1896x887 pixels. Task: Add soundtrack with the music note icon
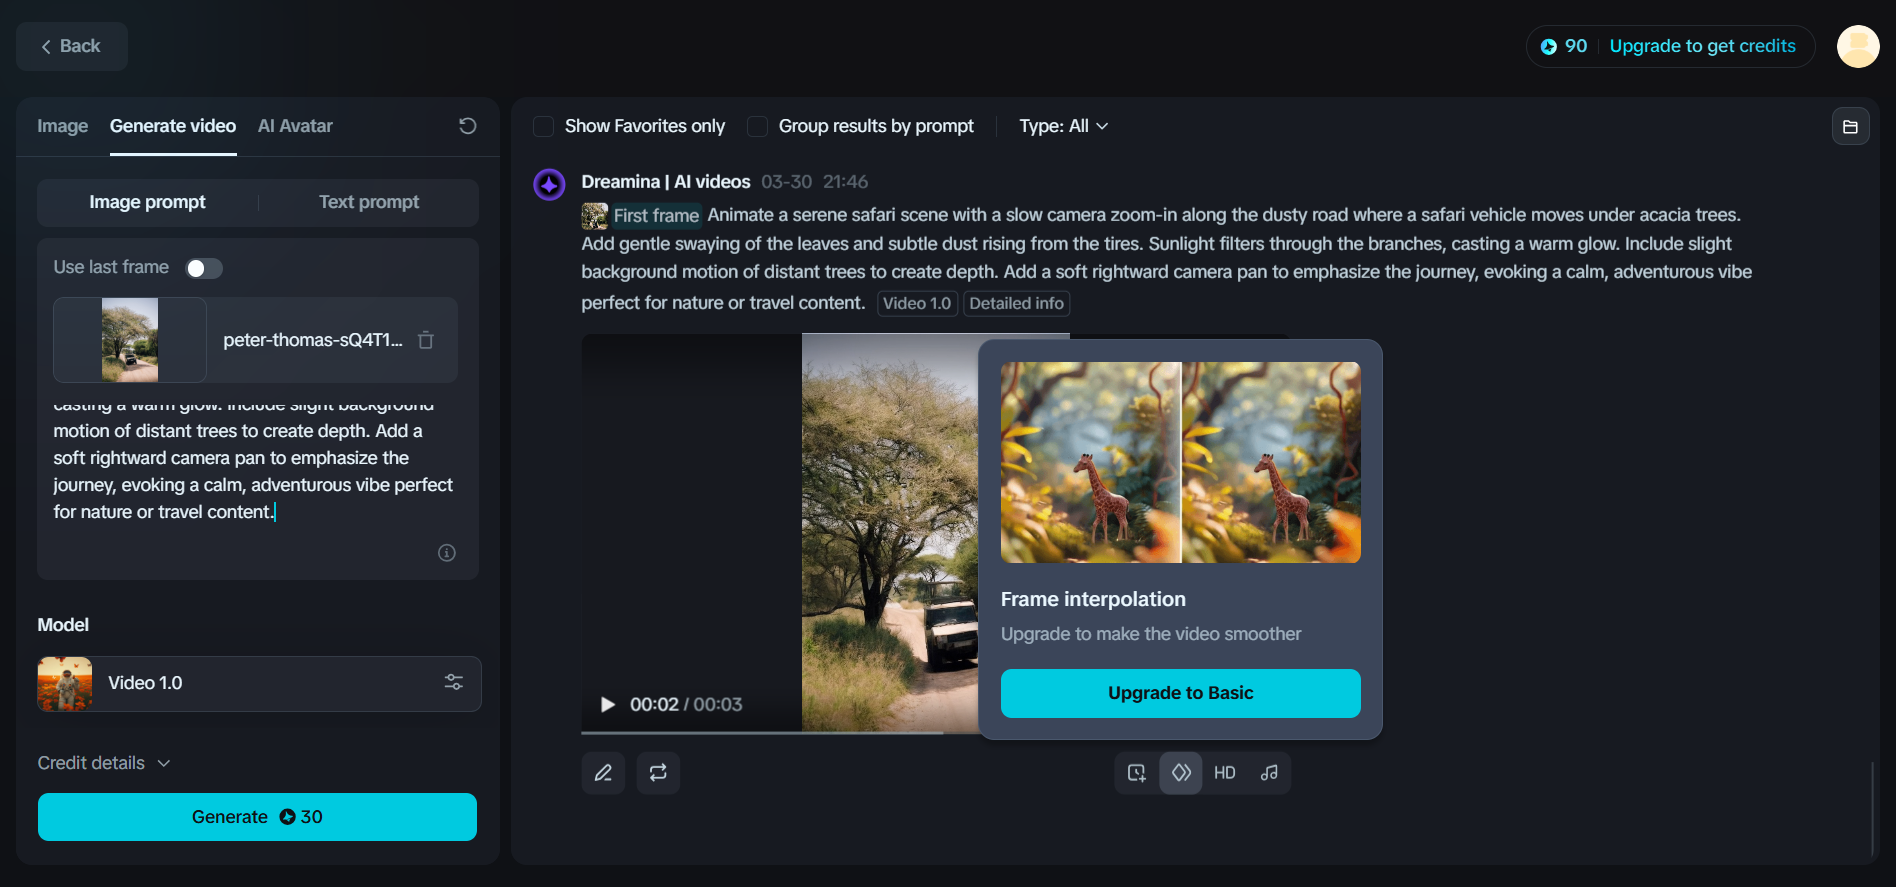[1269, 773]
